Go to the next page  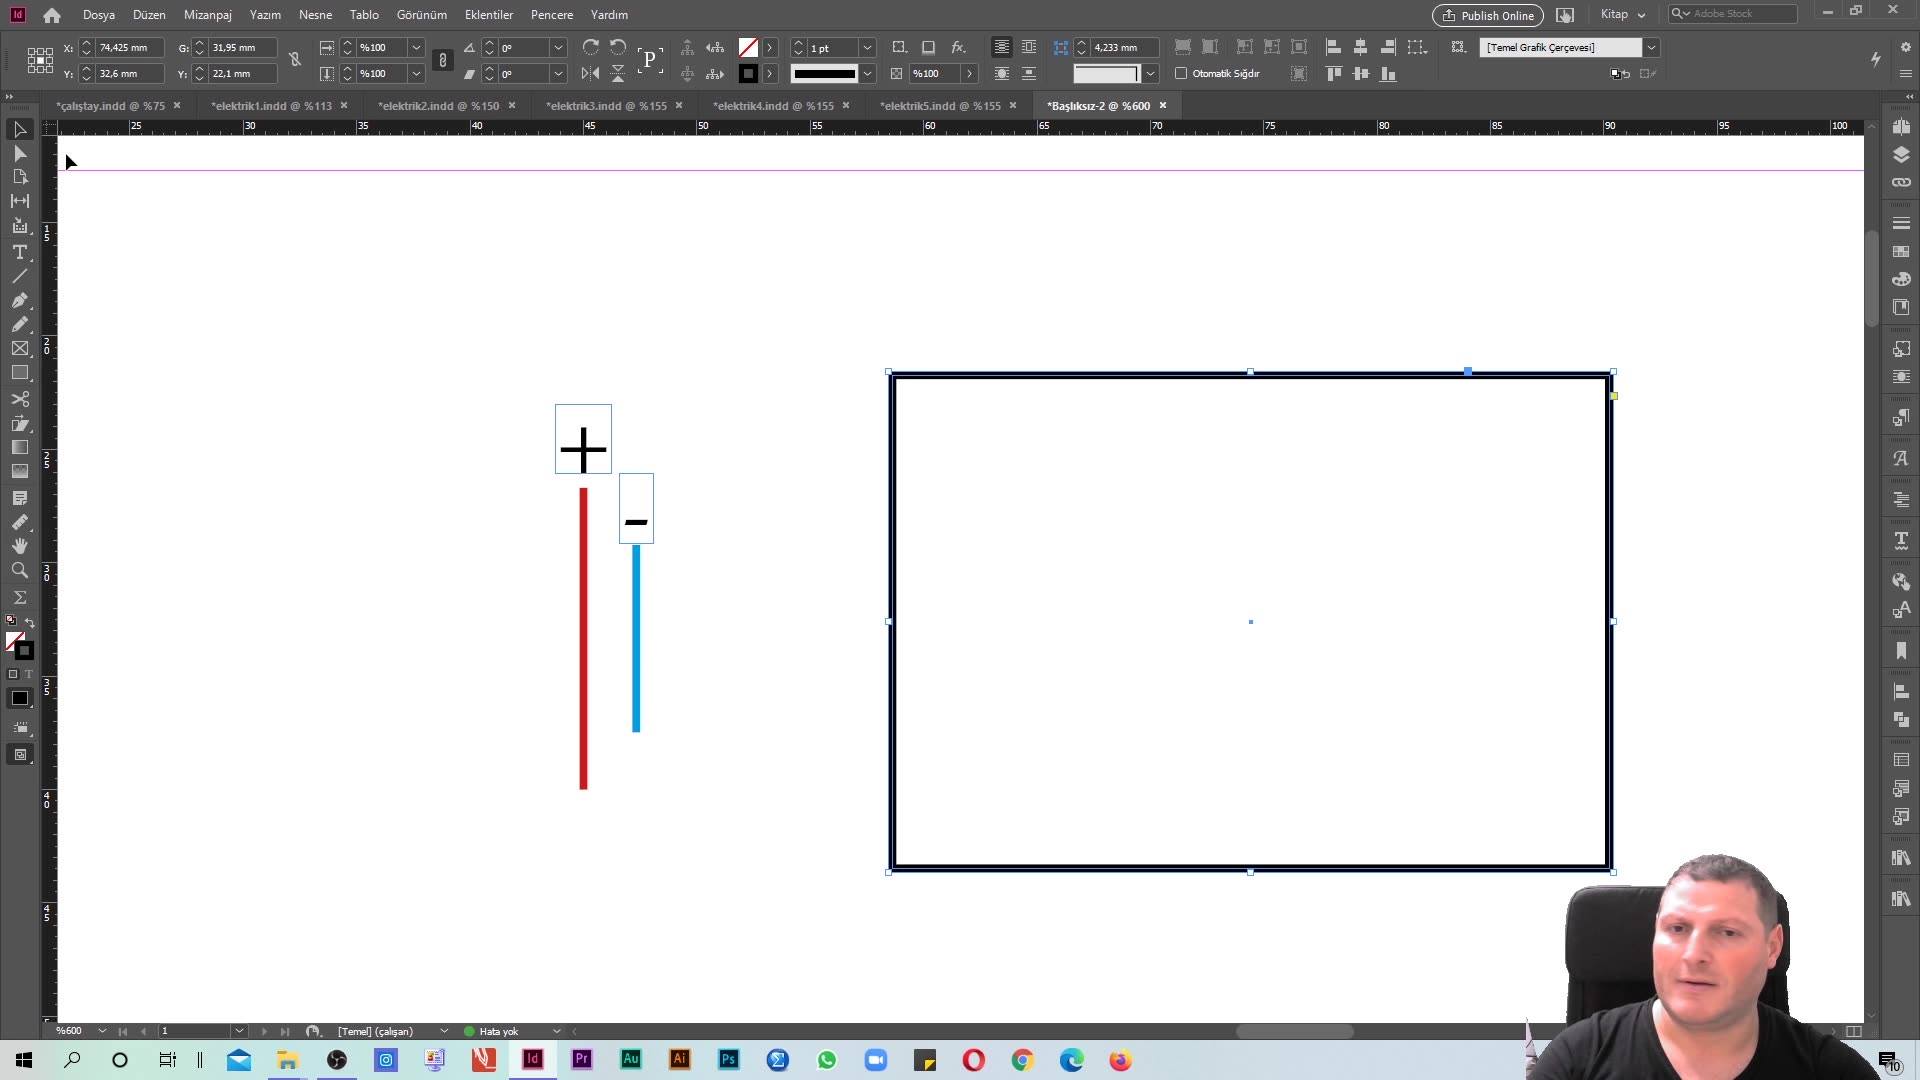point(263,1031)
